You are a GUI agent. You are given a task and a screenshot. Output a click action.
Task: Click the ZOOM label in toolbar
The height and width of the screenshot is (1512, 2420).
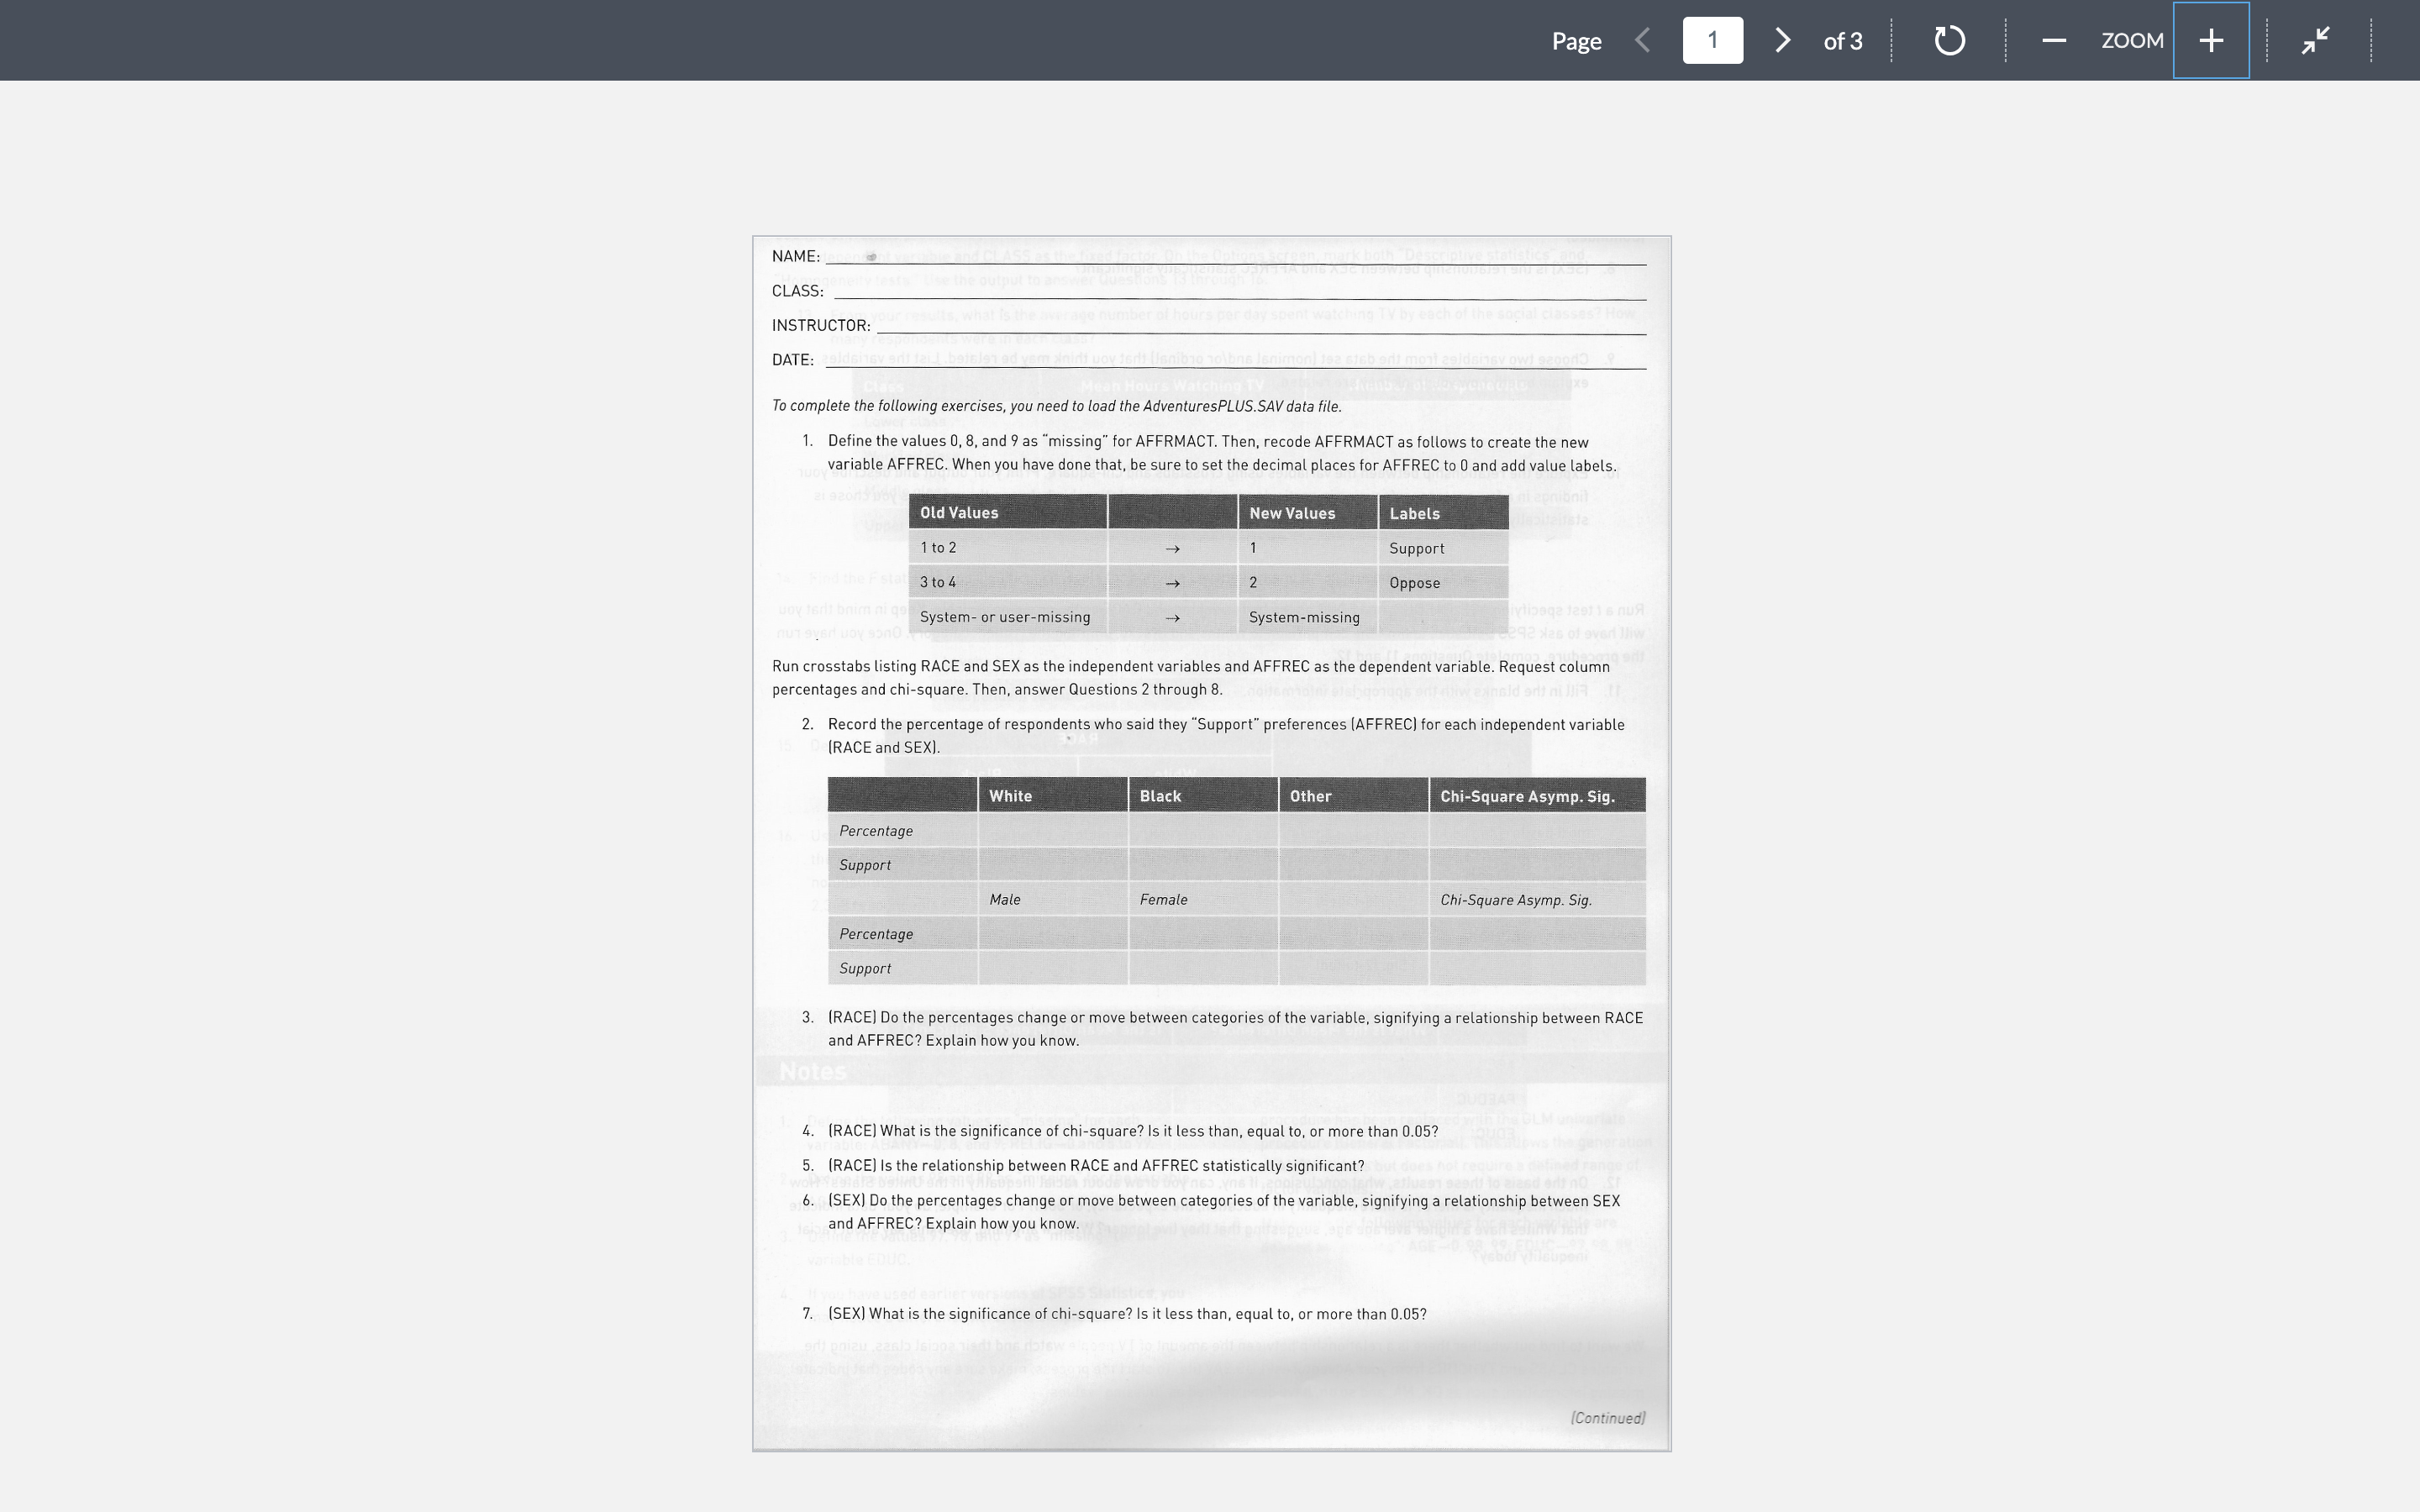[2132, 41]
